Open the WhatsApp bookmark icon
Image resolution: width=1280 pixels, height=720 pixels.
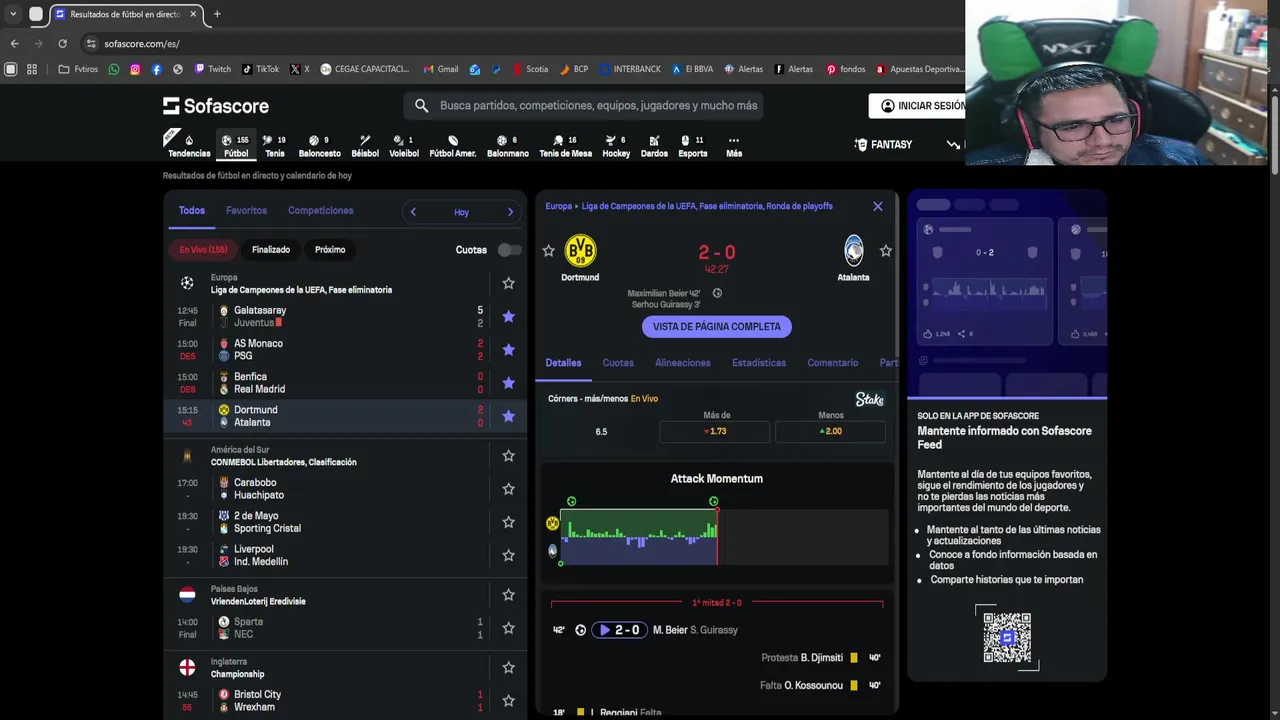(113, 69)
